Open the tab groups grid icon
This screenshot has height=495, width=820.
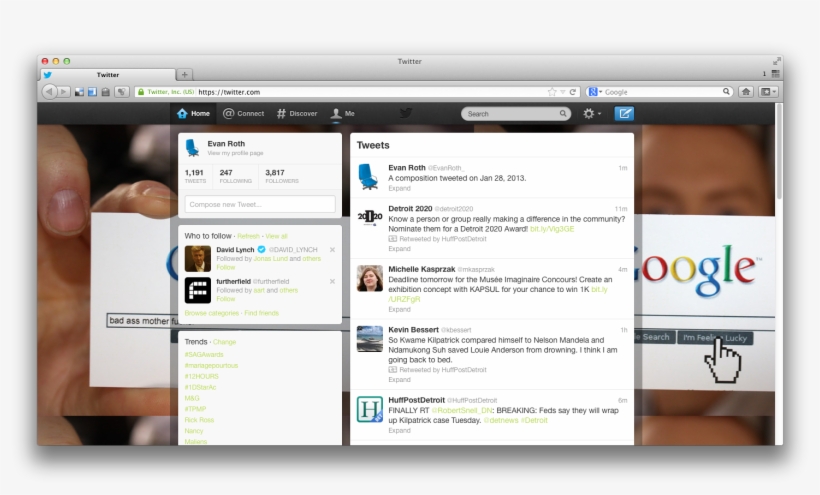click(776, 74)
